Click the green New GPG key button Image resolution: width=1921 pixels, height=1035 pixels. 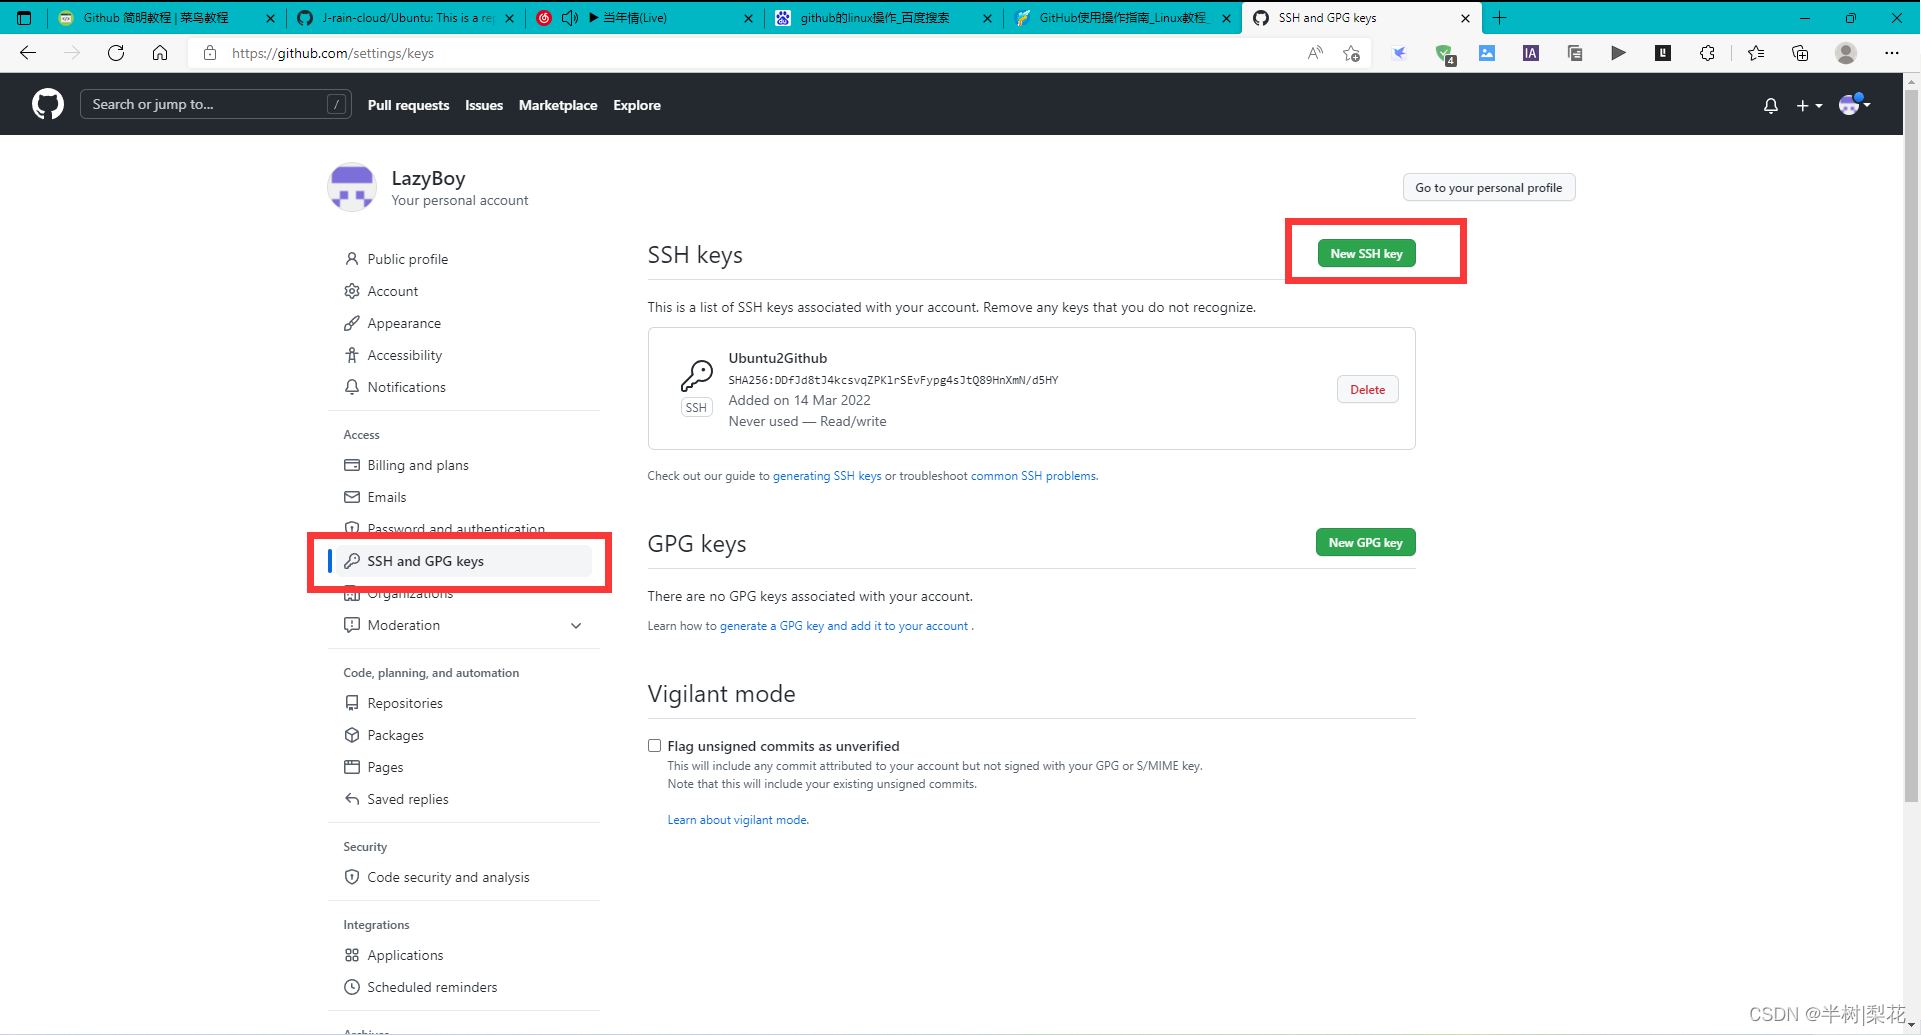1365,542
